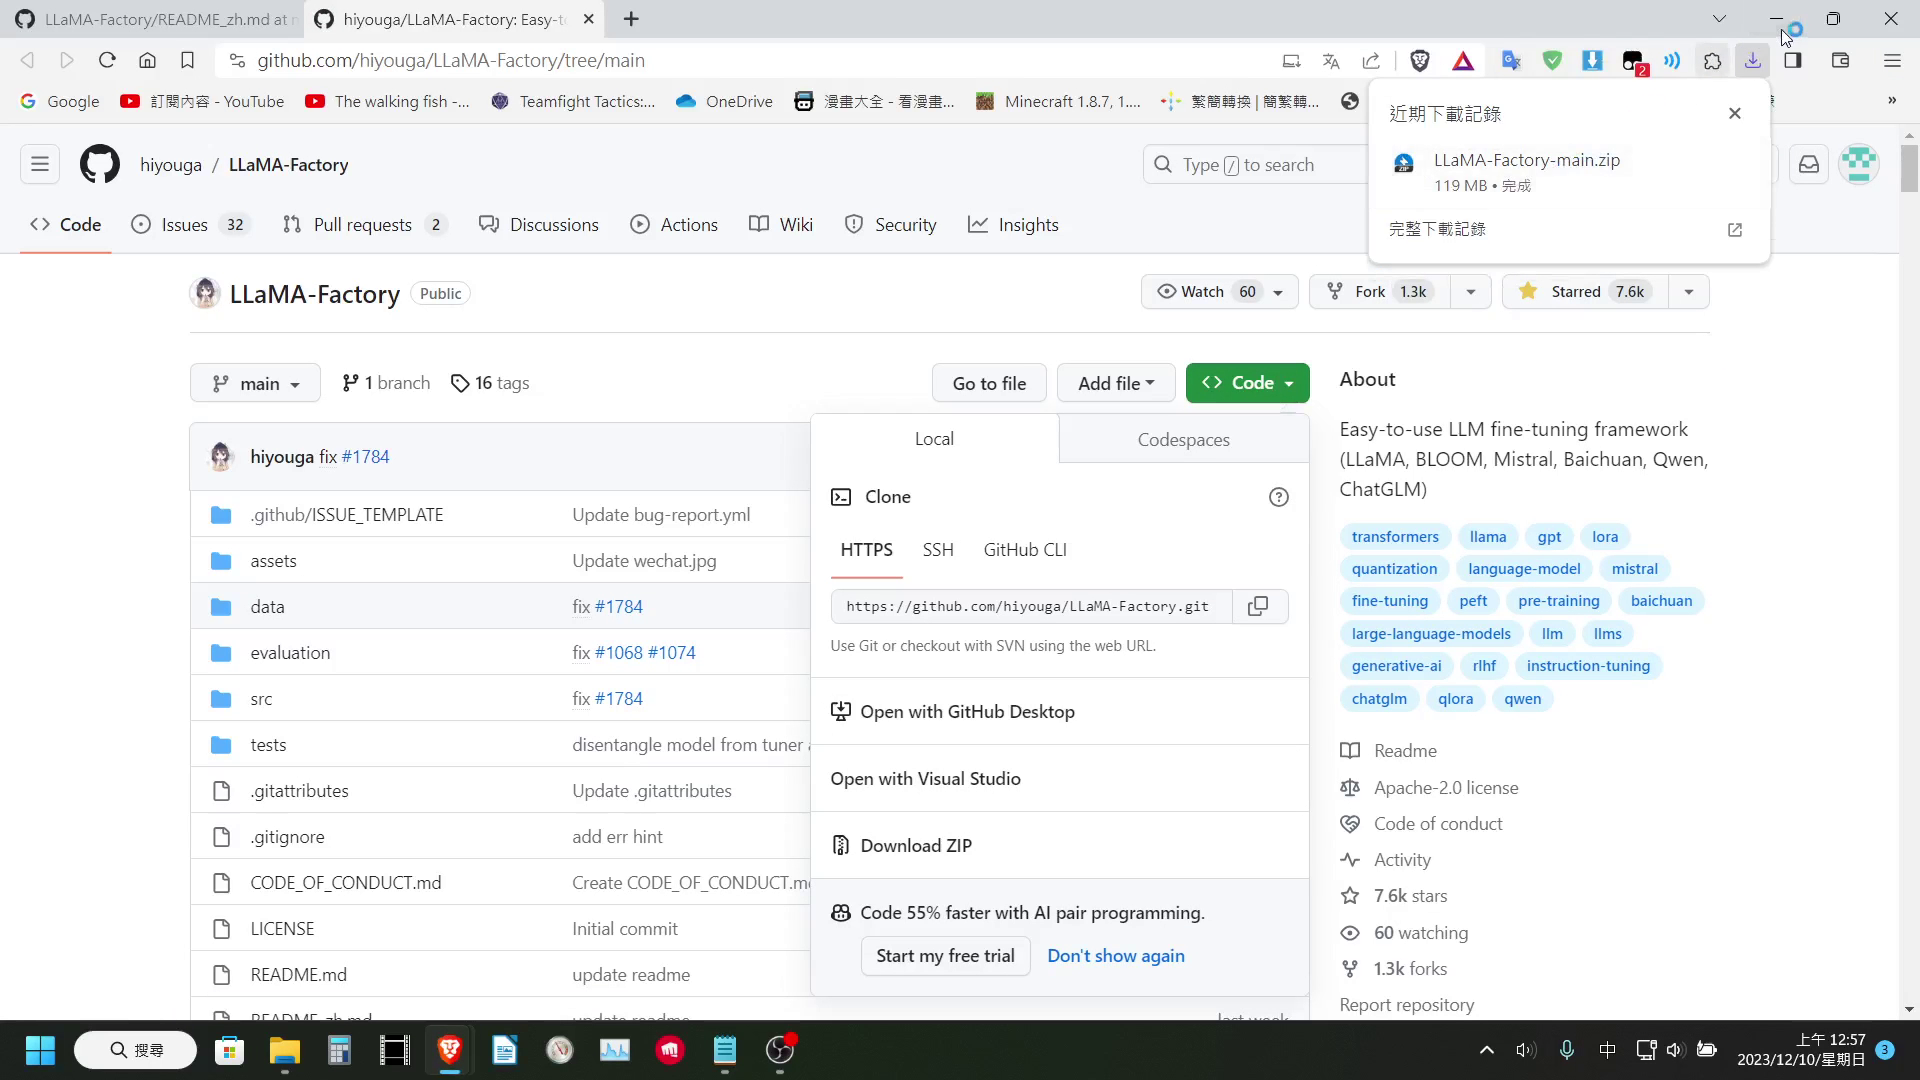Screen dimensions: 1920x1080
Task: Click Open with GitHub Desktop
Action: click(x=1059, y=712)
